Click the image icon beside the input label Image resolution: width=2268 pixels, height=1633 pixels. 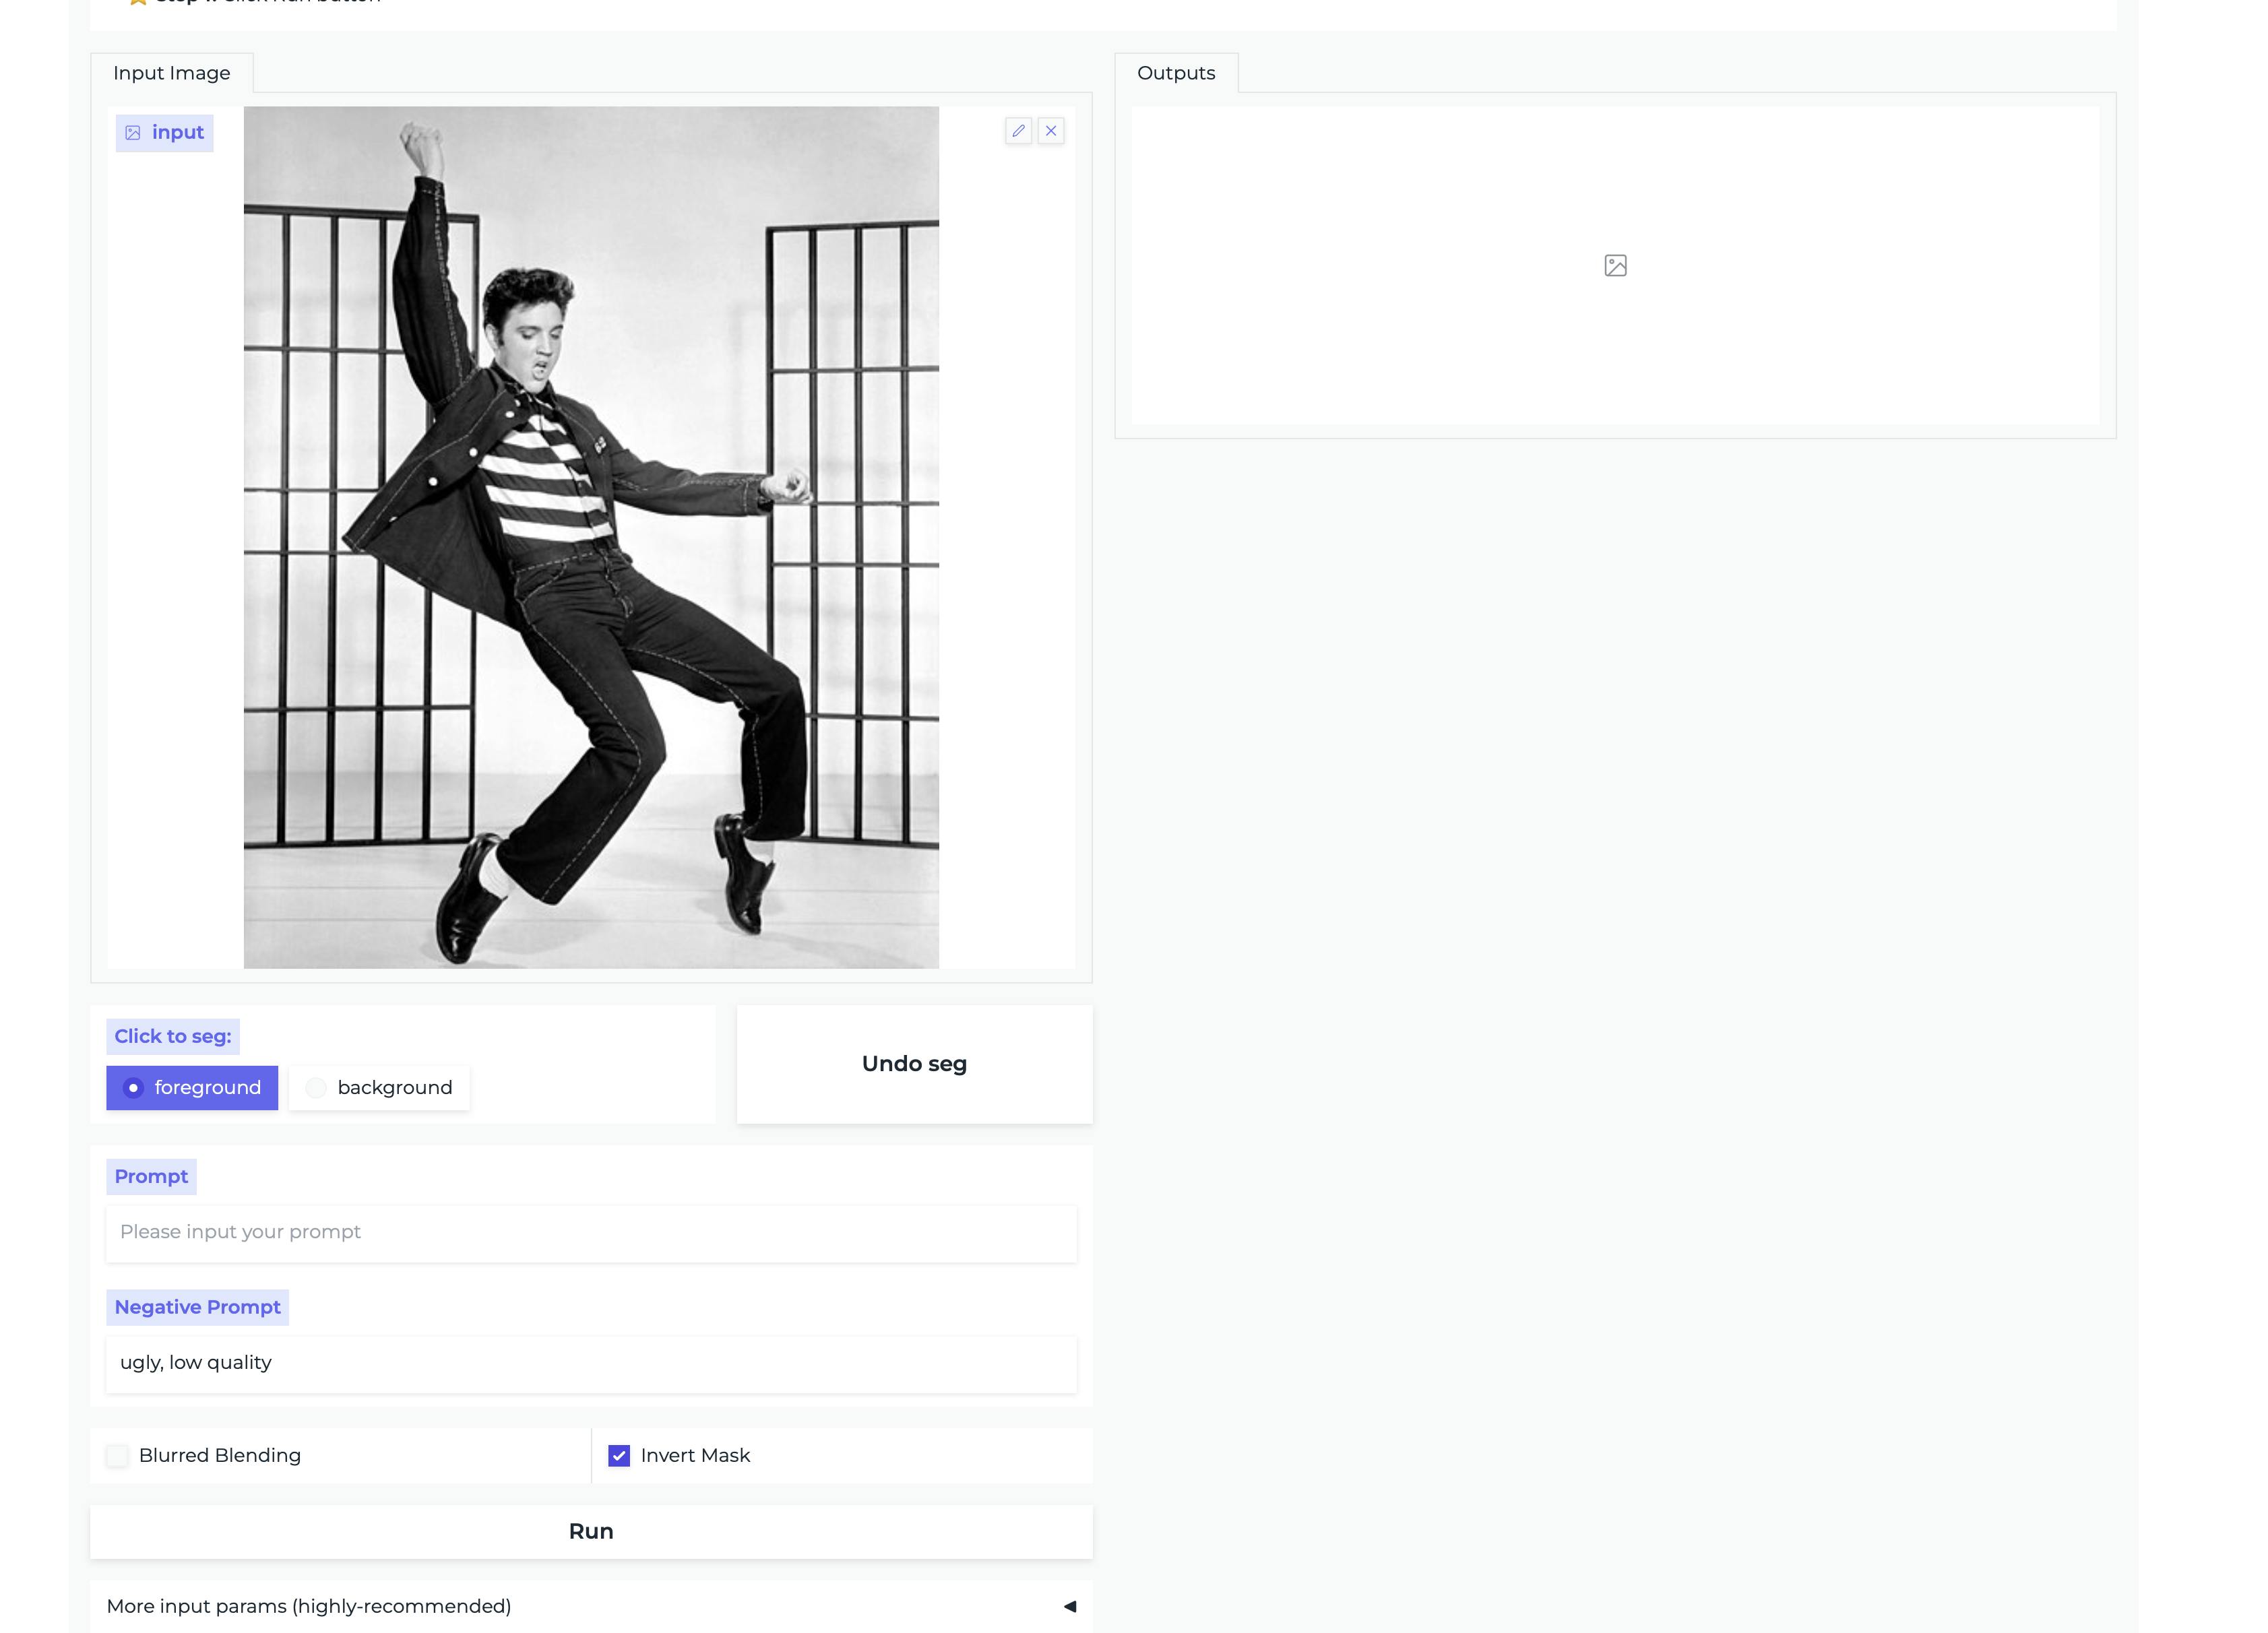click(x=133, y=133)
